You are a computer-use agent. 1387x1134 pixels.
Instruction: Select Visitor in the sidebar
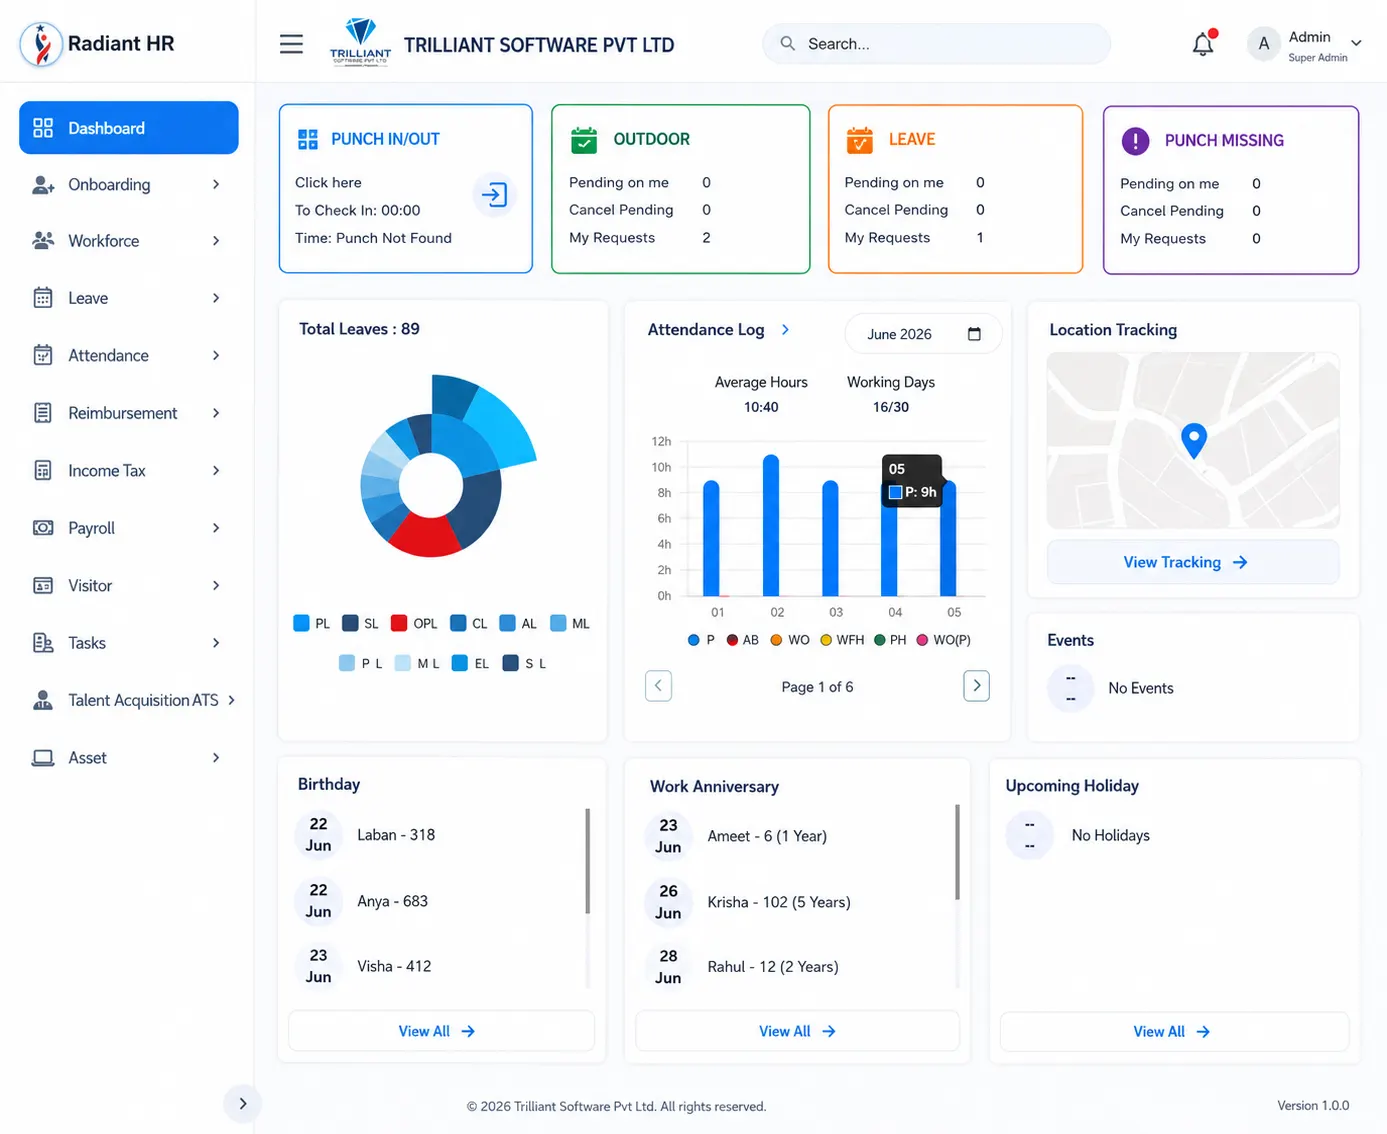click(x=127, y=585)
